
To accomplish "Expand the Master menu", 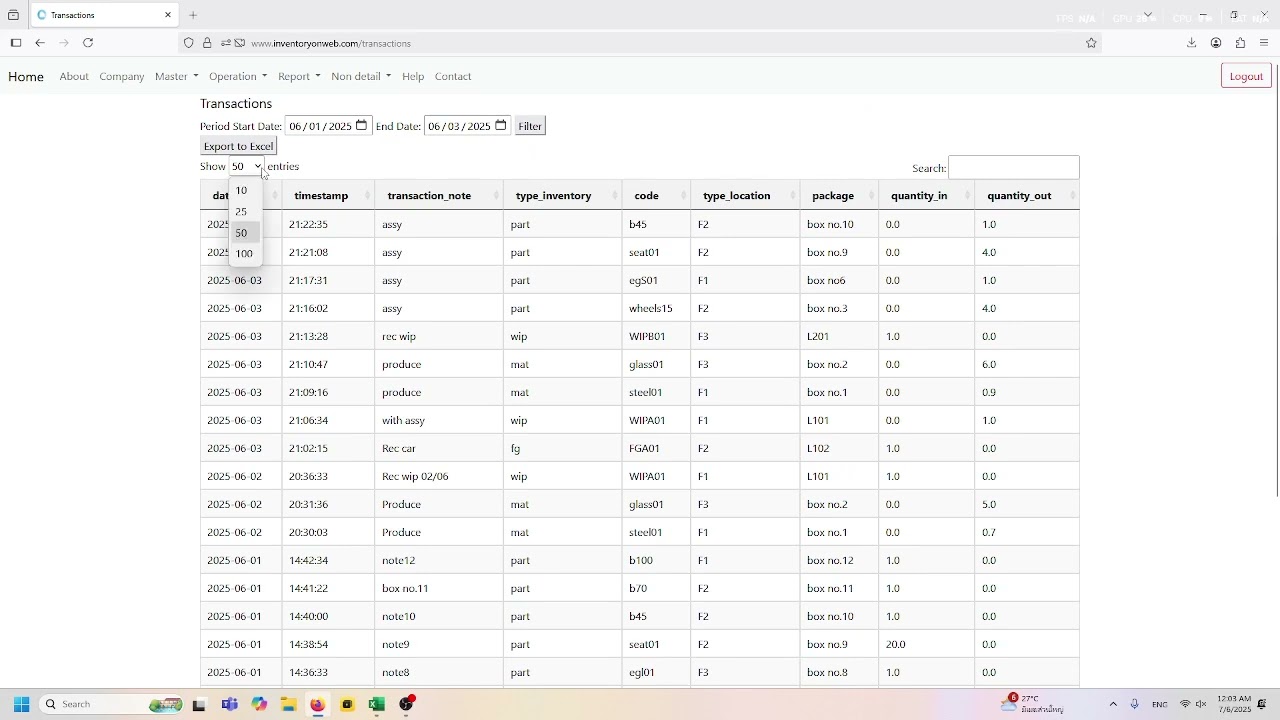I will (176, 77).
